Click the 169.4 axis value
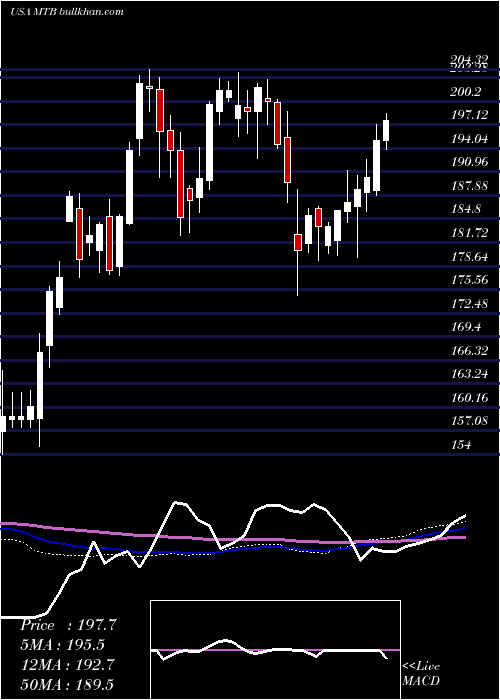 [466, 327]
